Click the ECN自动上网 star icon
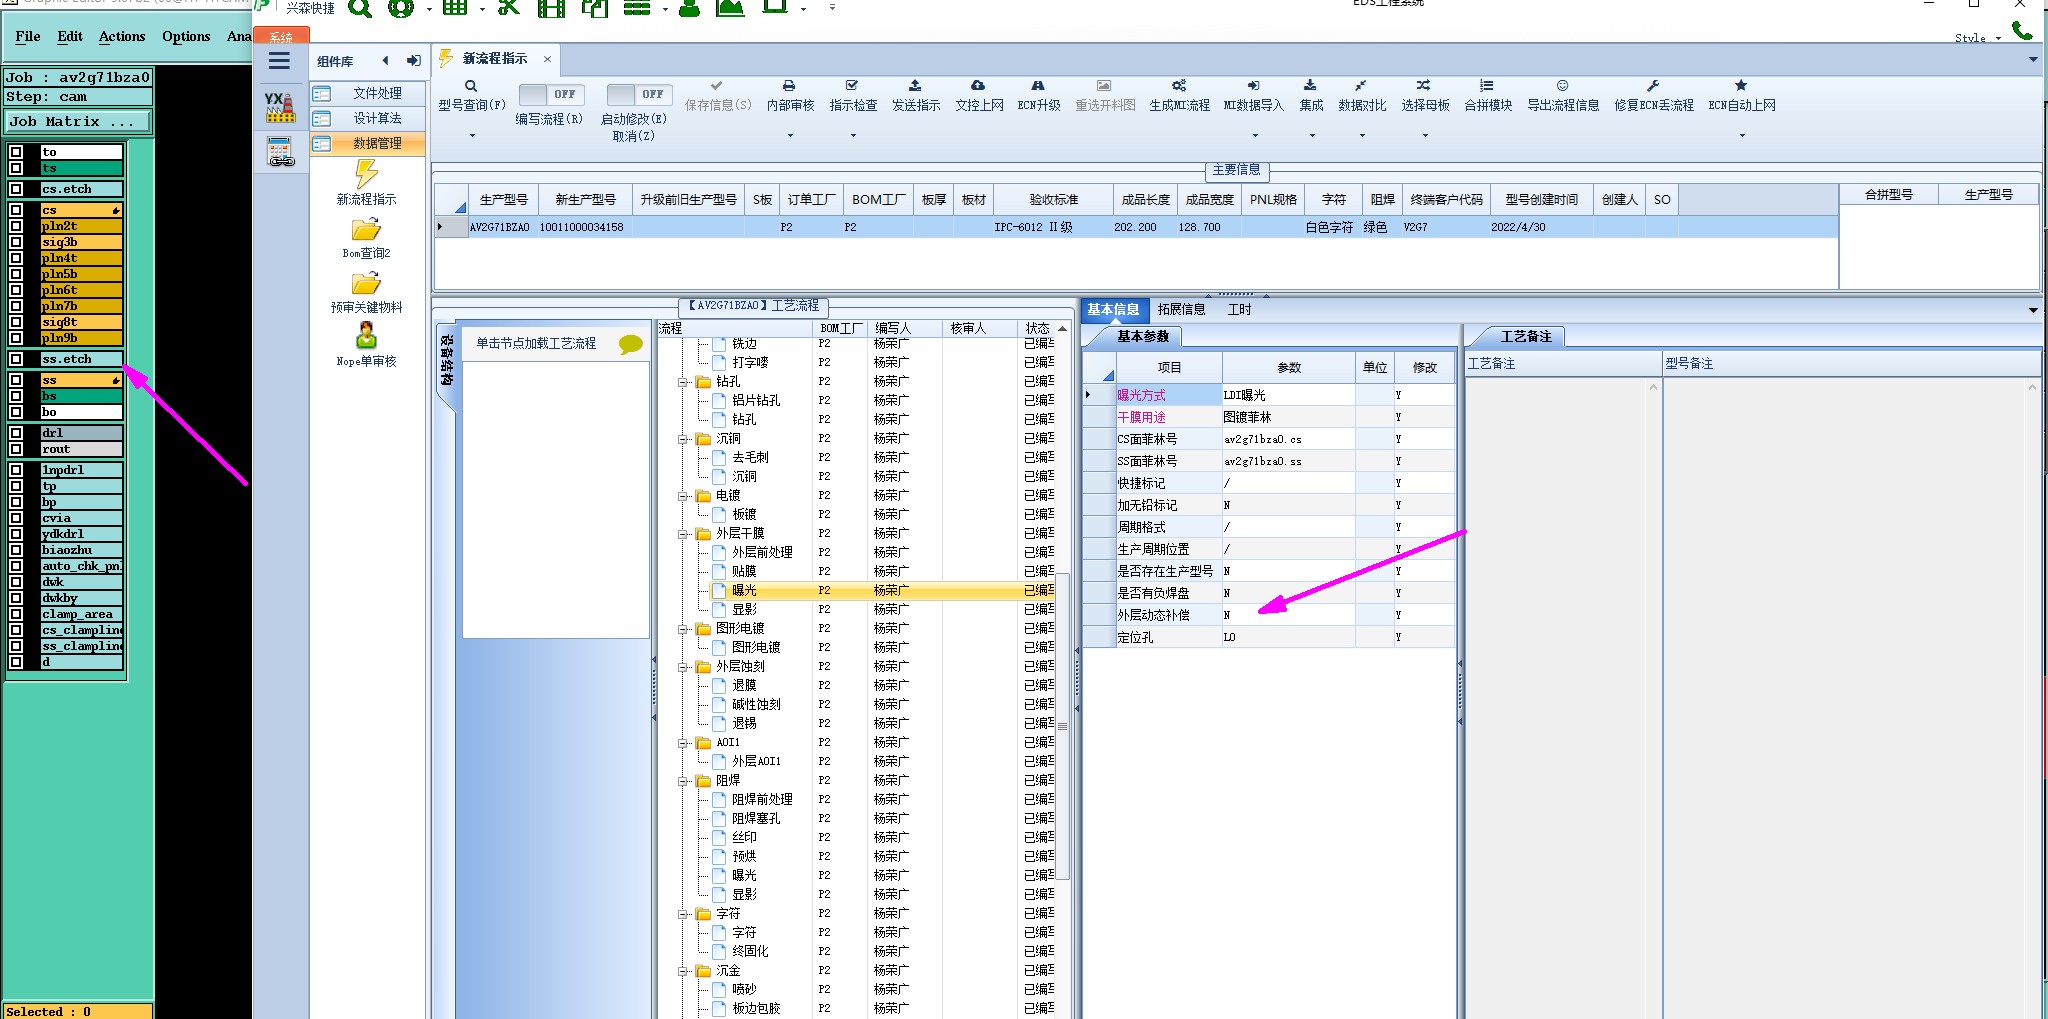Screen dimensions: 2048x1019 [1741, 86]
